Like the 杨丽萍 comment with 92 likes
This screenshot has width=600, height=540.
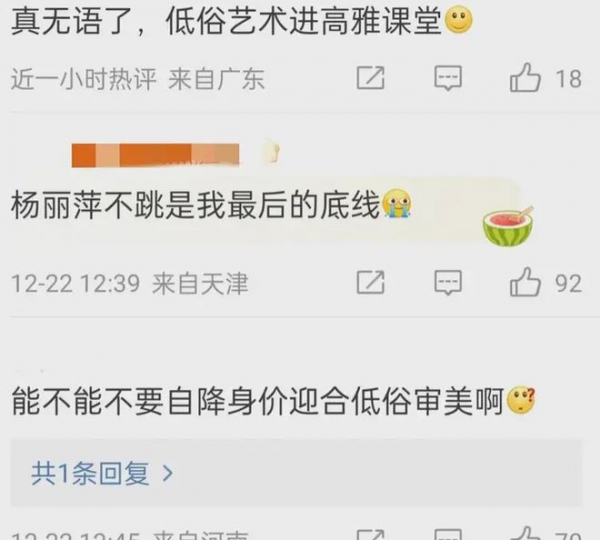[525, 282]
